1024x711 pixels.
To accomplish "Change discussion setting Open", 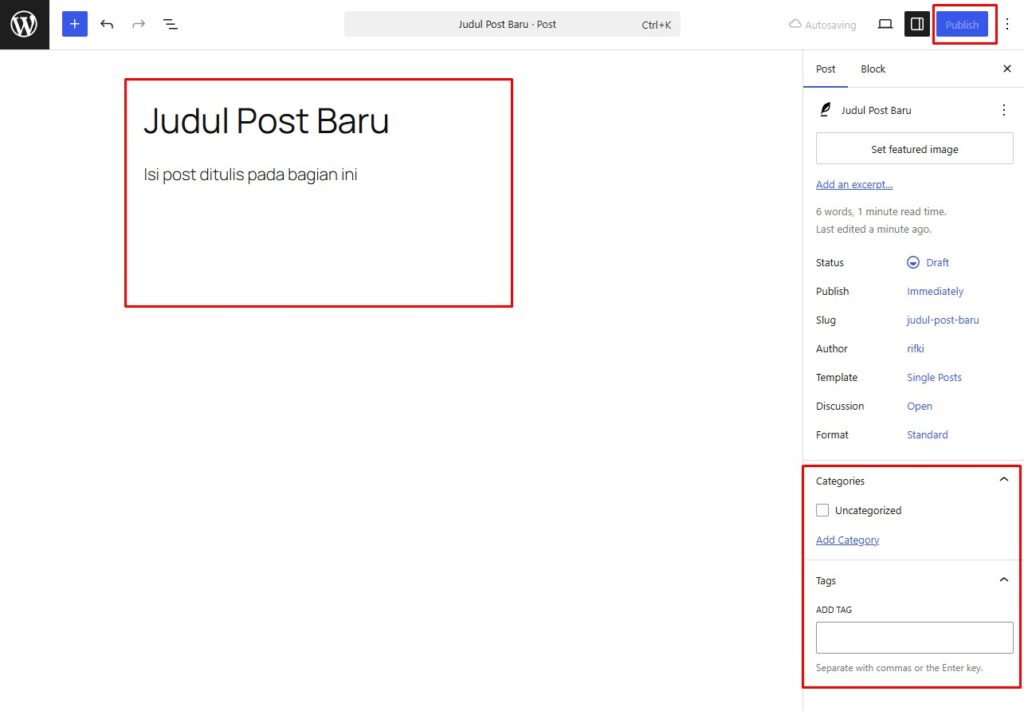I will tap(919, 406).
